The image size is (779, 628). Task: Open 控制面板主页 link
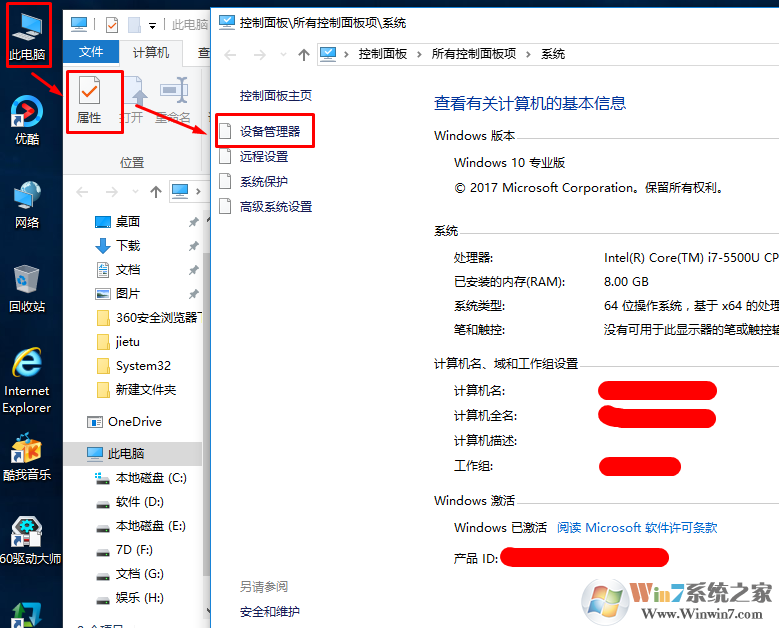pos(276,95)
